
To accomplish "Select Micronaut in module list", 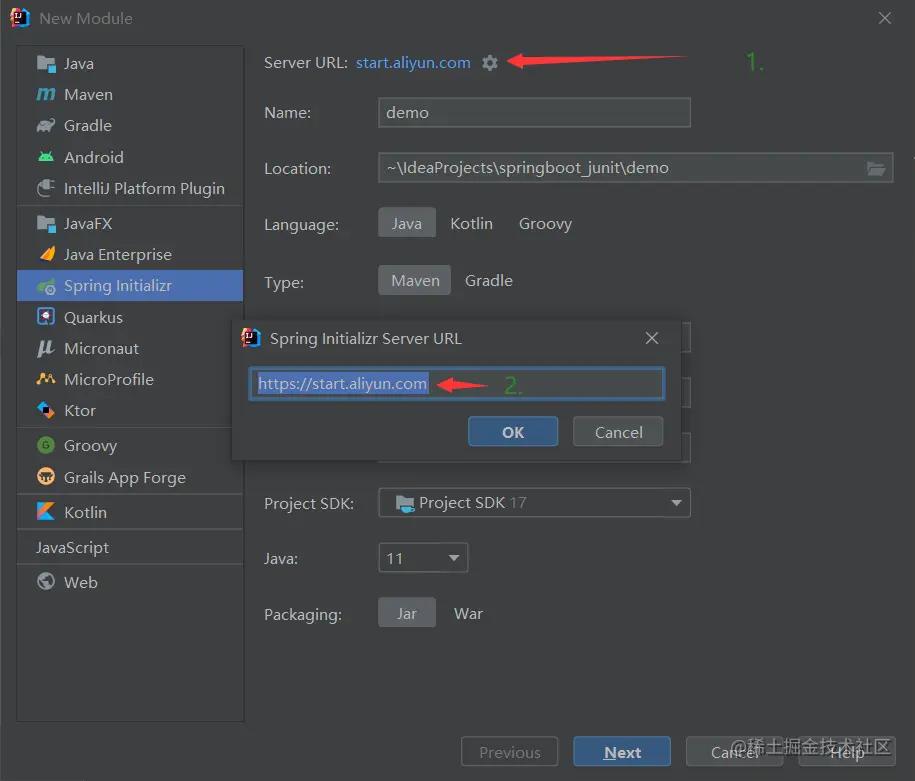I will 130,348.
